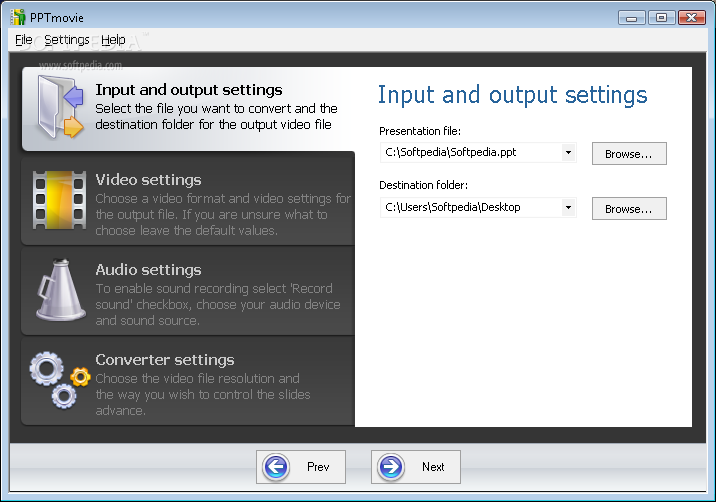Select the Converter settings heading

pyautogui.click(x=165, y=360)
